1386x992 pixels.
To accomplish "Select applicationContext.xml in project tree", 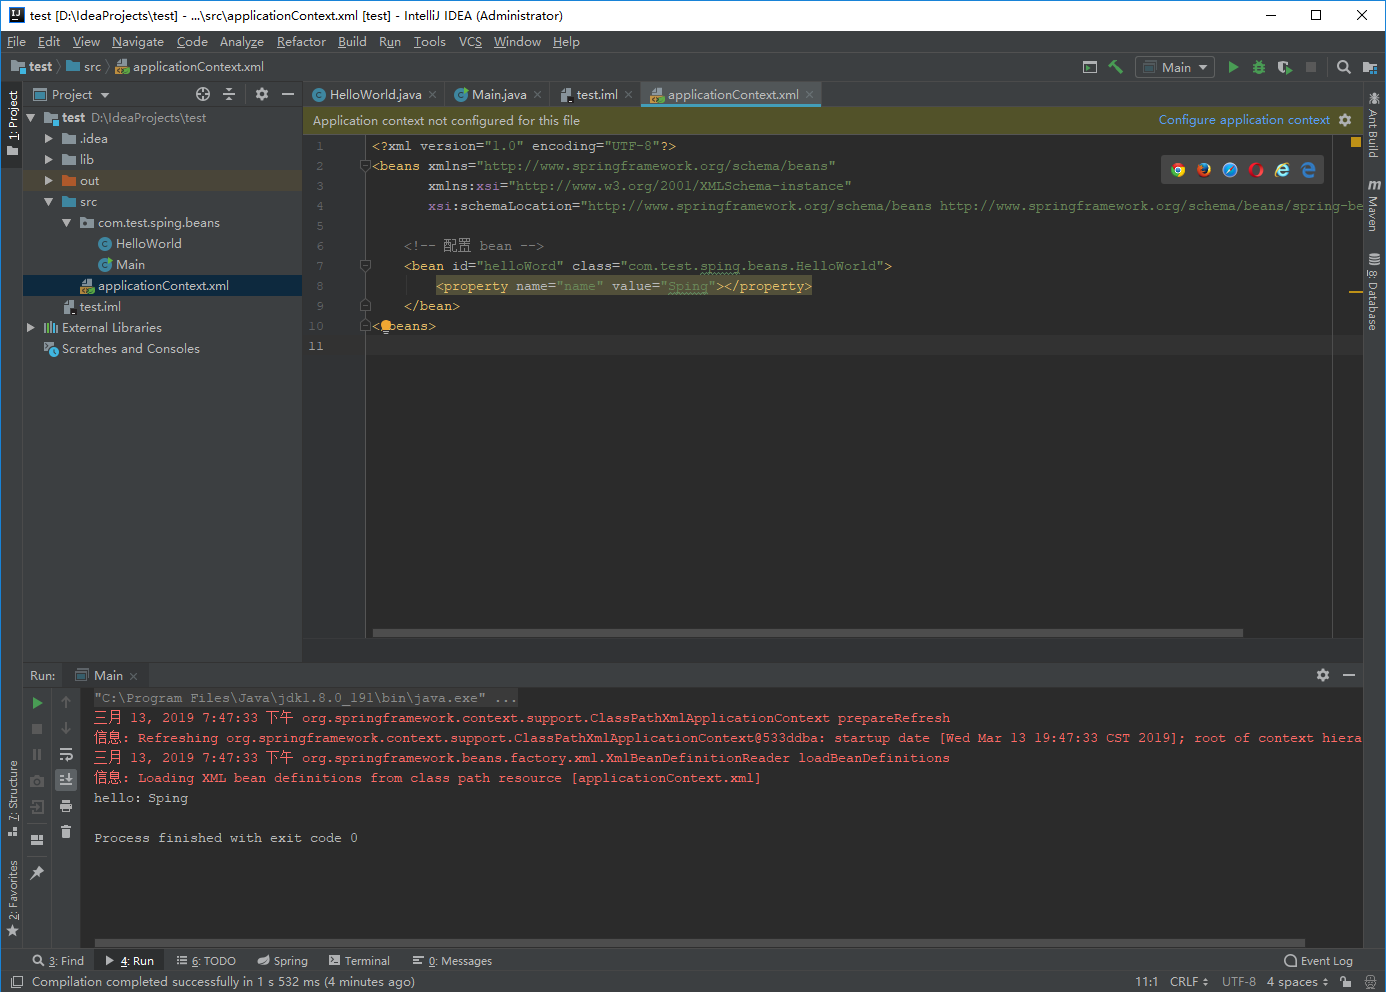I will (162, 286).
